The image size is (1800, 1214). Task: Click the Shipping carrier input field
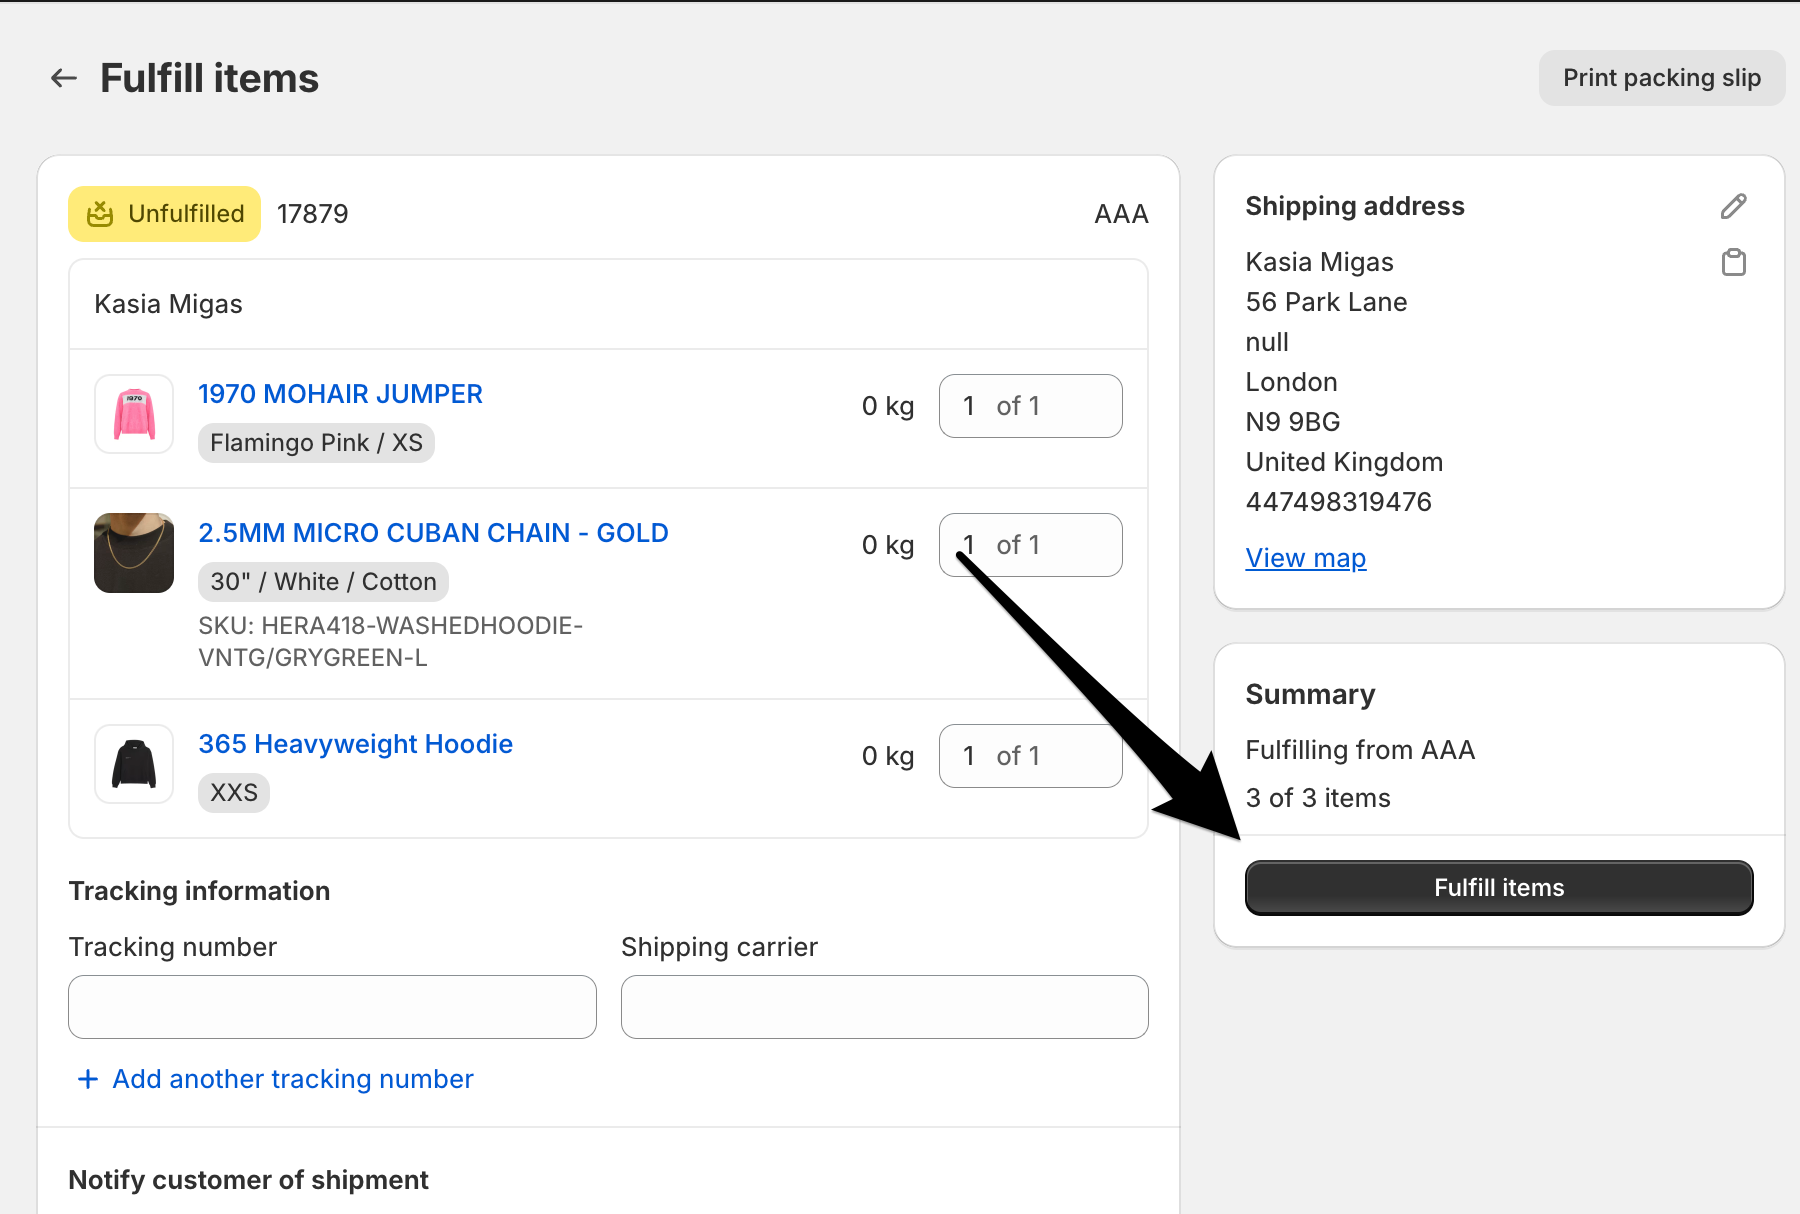tap(884, 1007)
